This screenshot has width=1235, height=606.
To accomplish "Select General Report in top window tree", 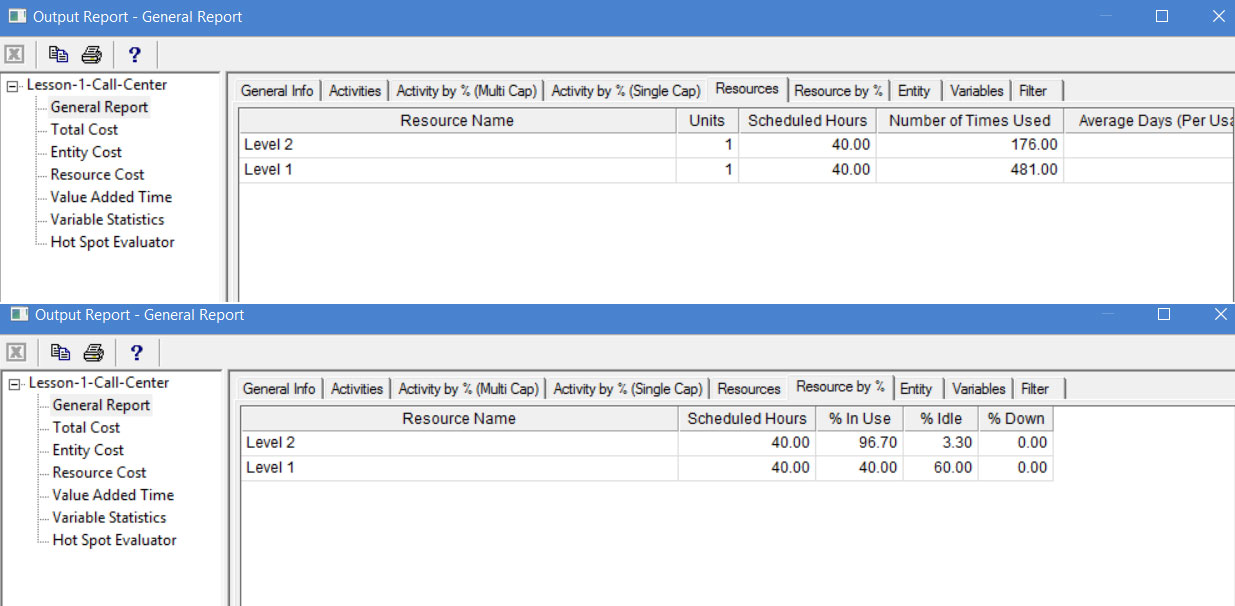I will [99, 107].
